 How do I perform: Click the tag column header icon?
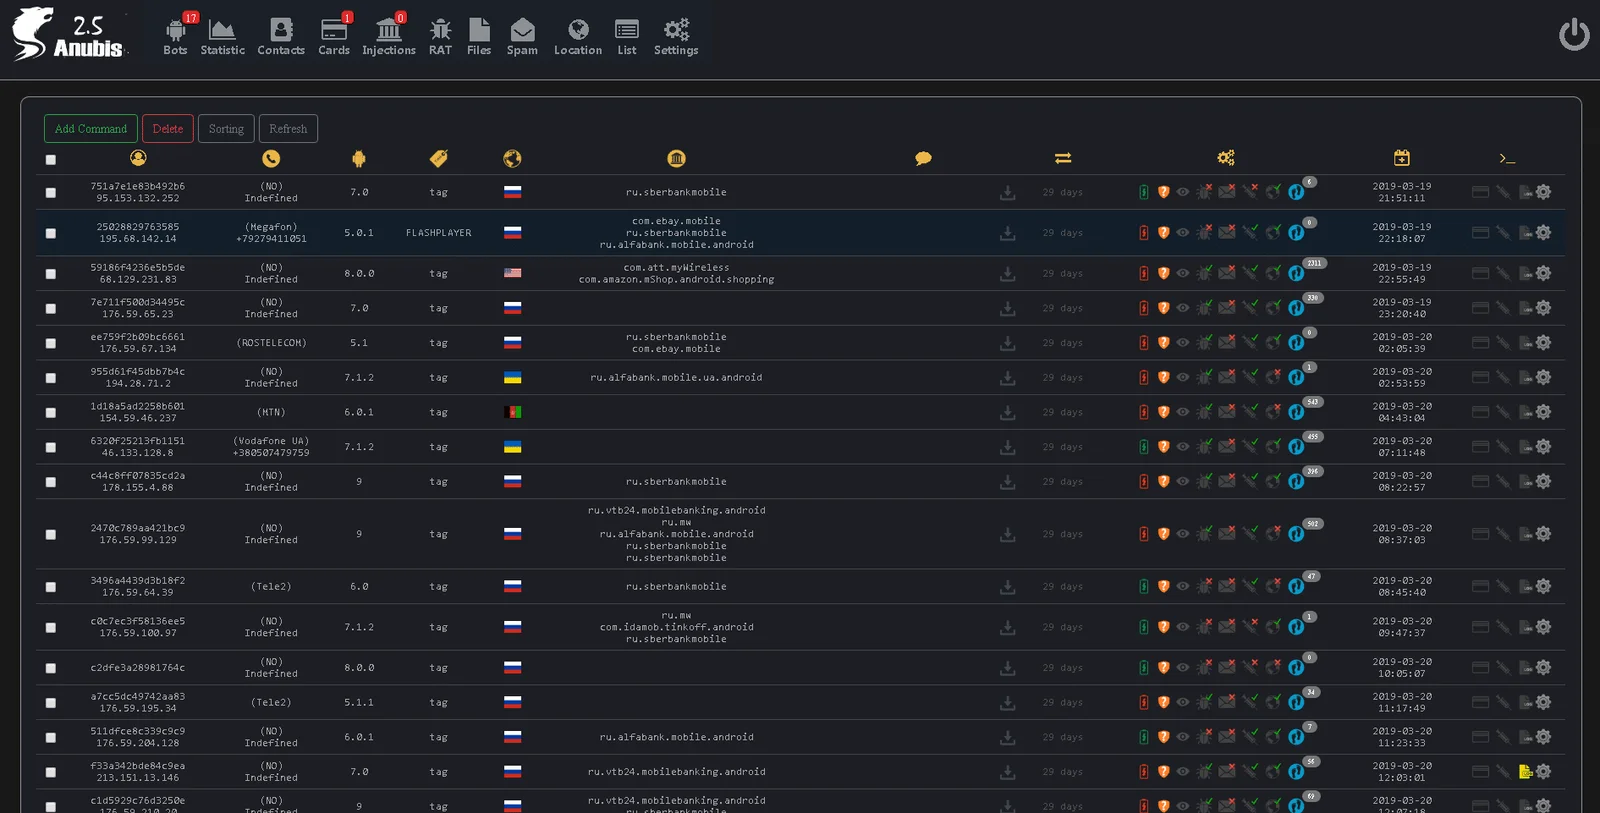(439, 158)
